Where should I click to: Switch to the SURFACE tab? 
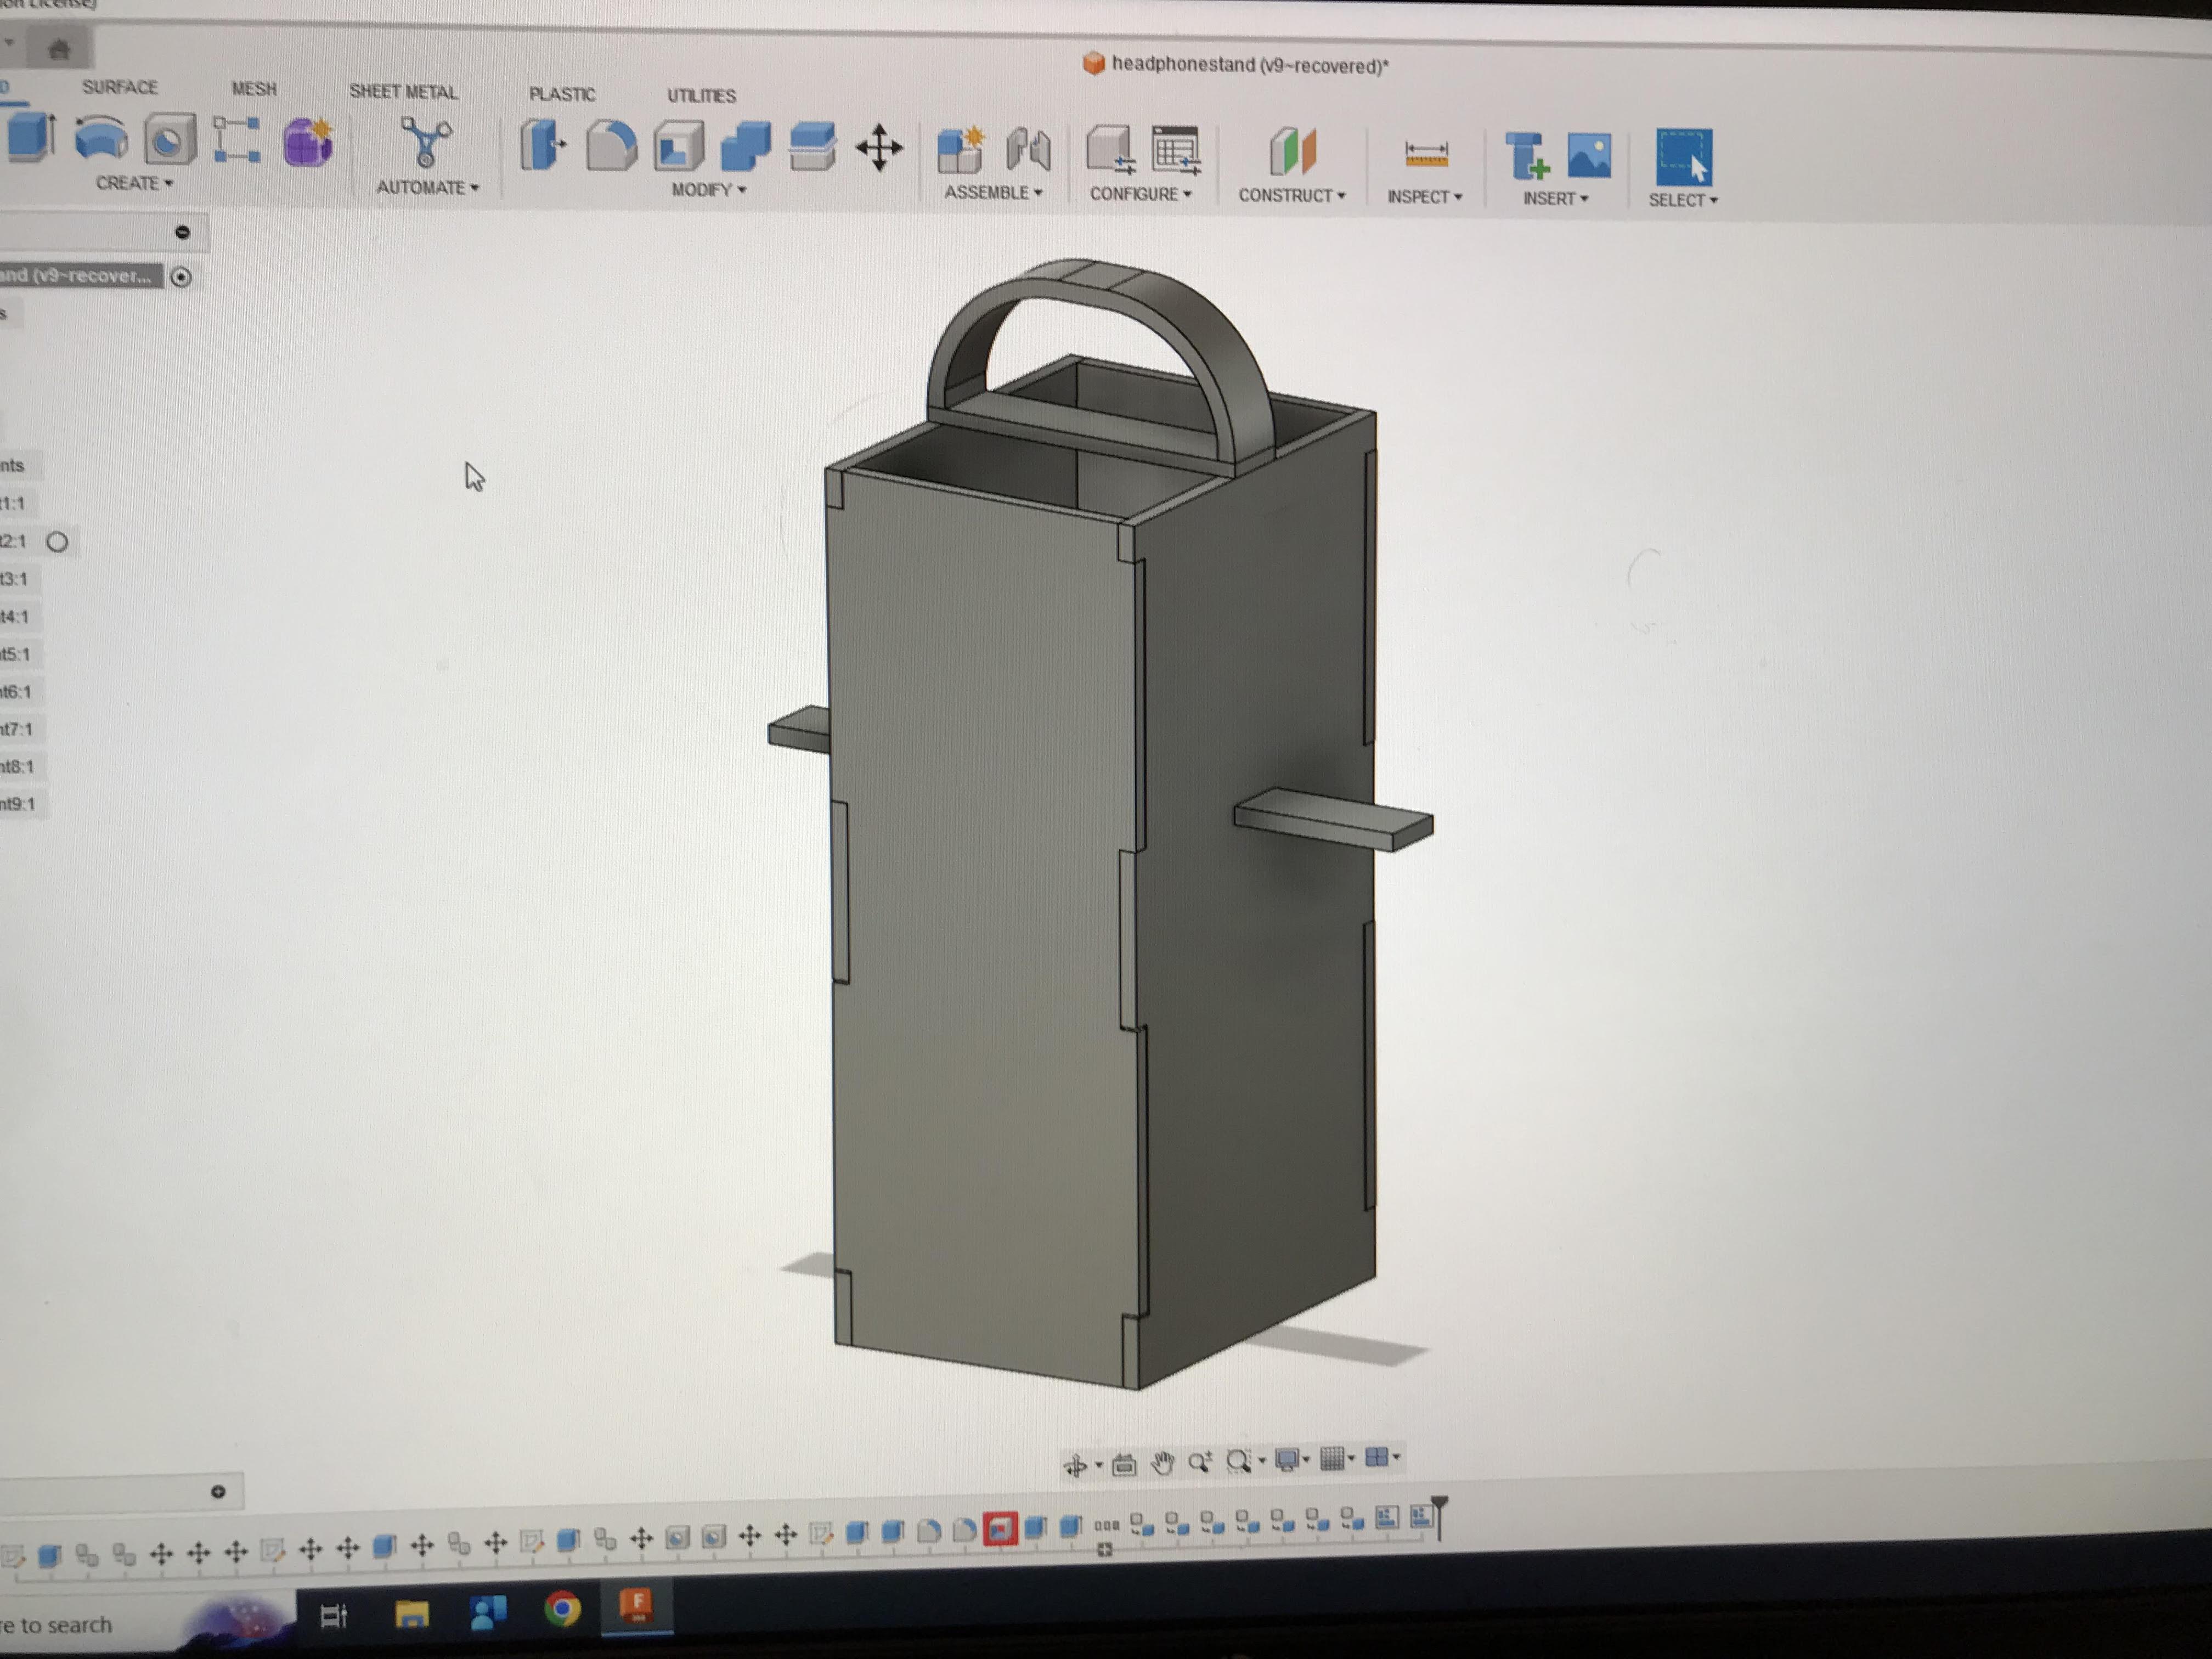click(120, 87)
